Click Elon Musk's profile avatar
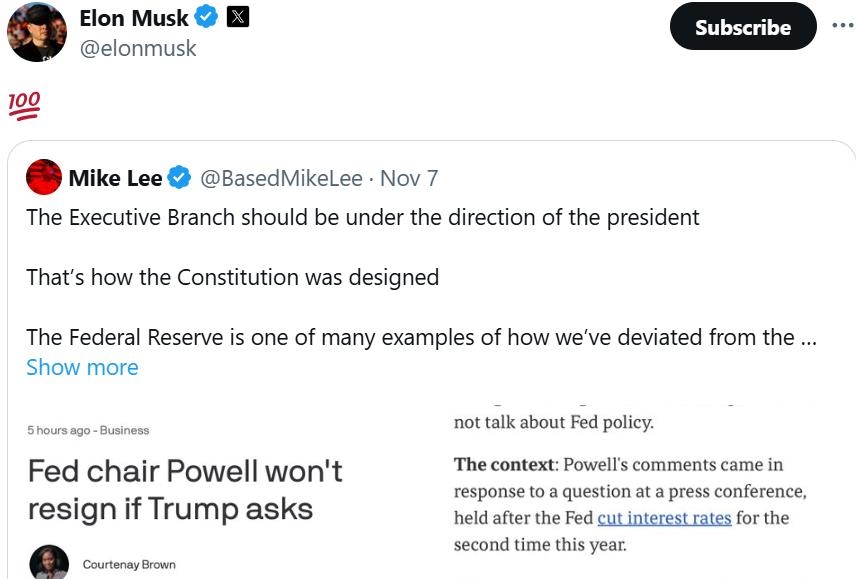Image resolution: width=859 pixels, height=579 pixels. point(37,31)
